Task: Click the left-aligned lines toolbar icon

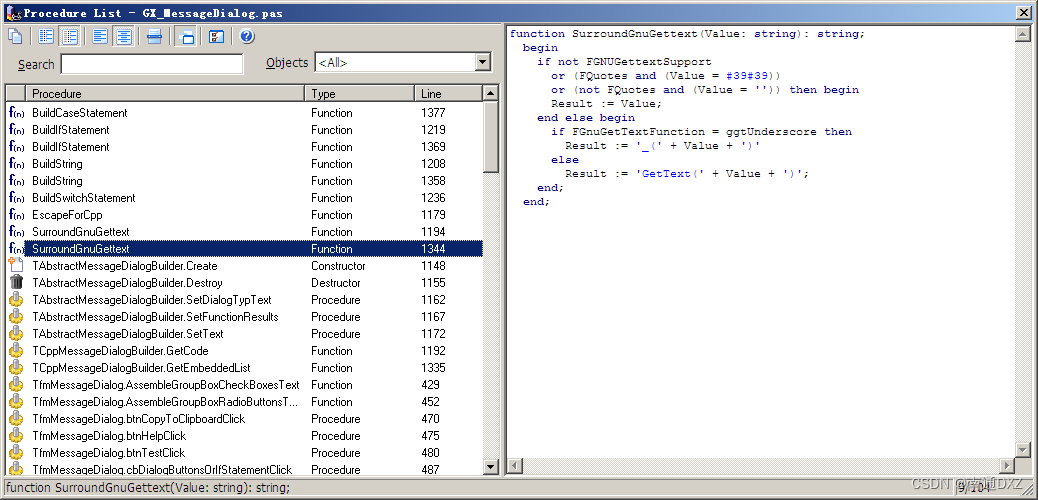Action: pos(100,36)
